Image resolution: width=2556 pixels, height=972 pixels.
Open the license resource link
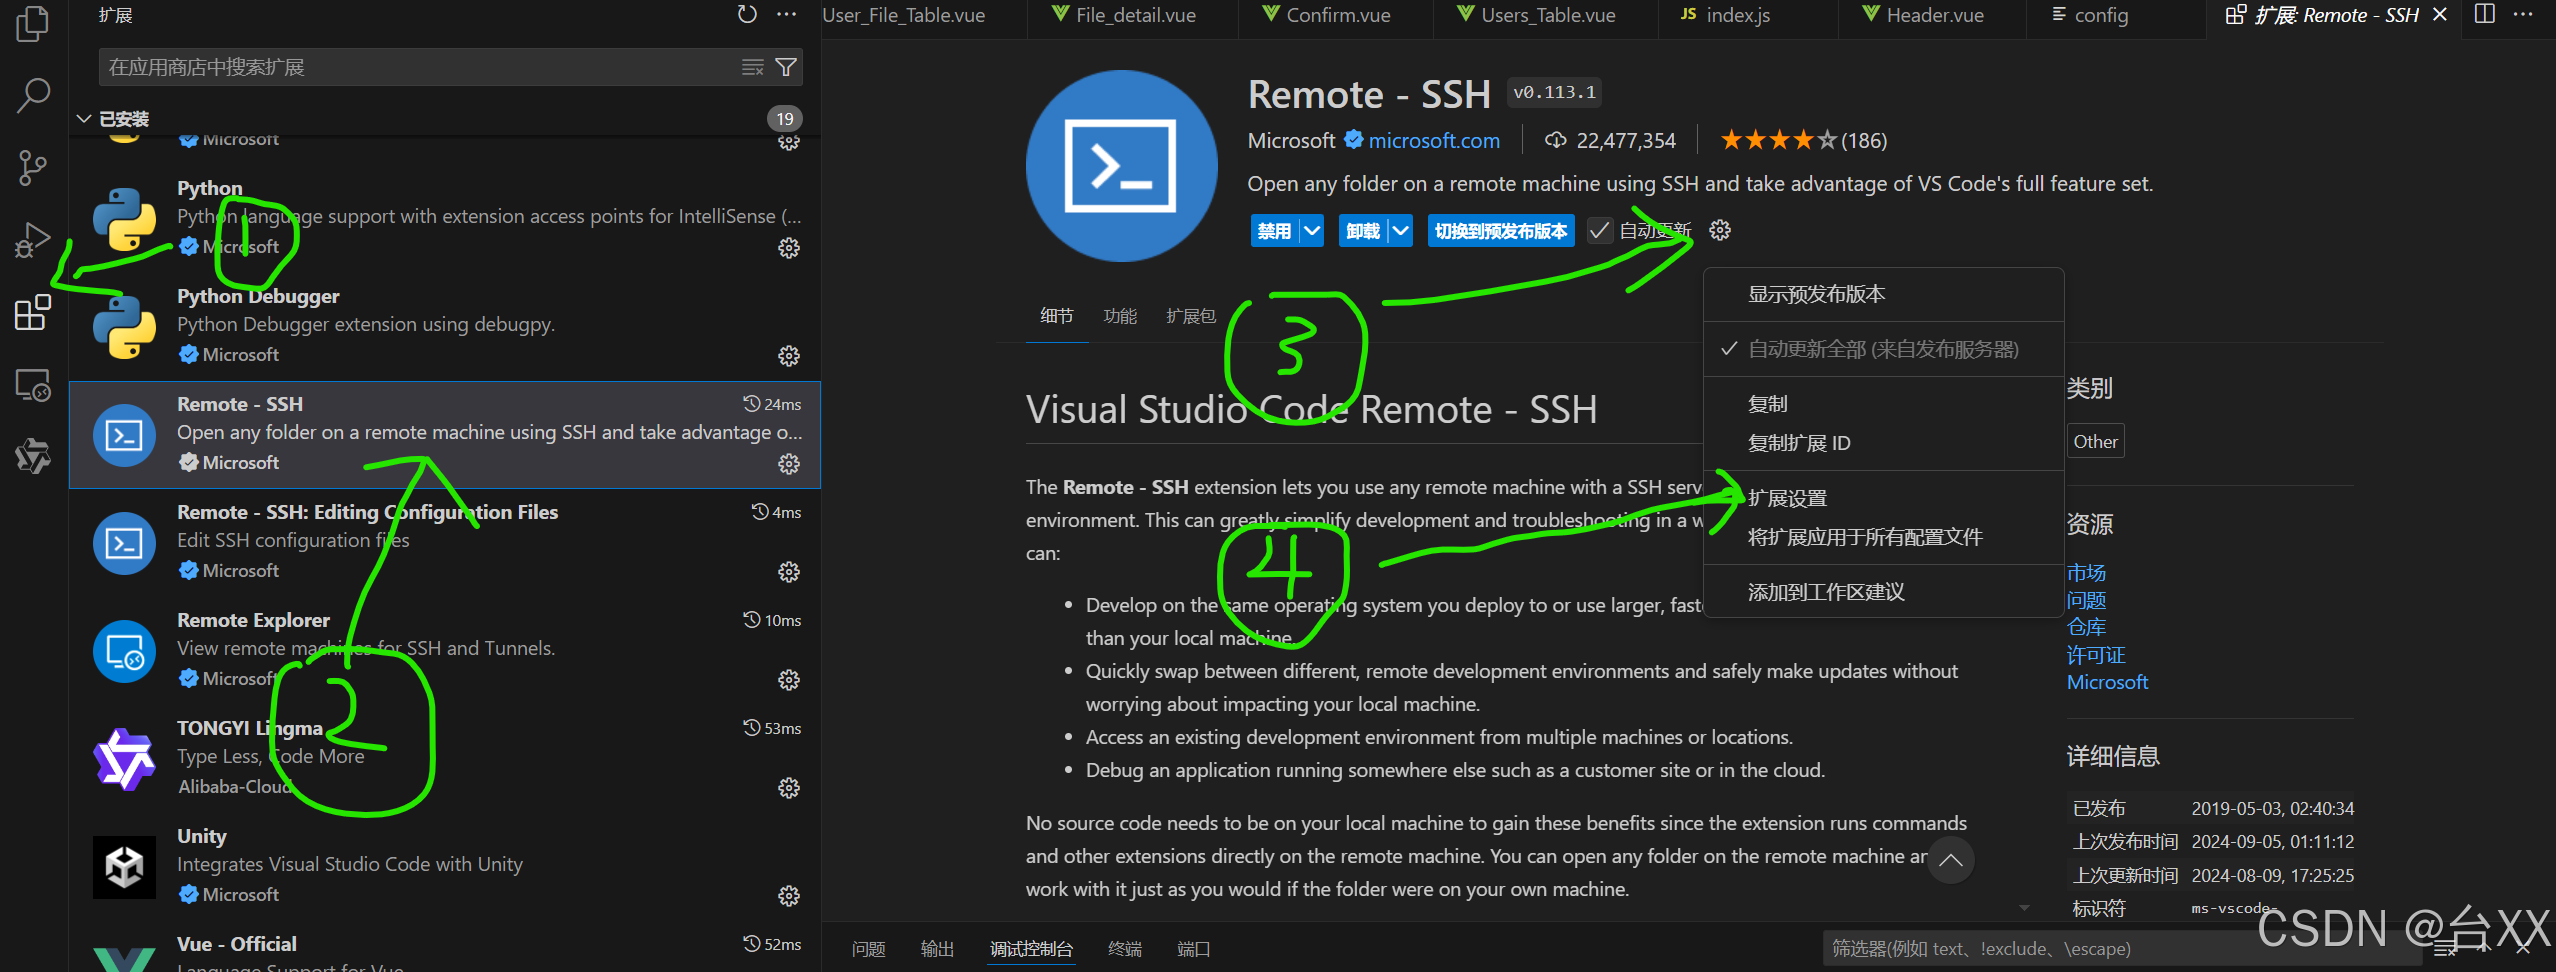[2096, 655]
